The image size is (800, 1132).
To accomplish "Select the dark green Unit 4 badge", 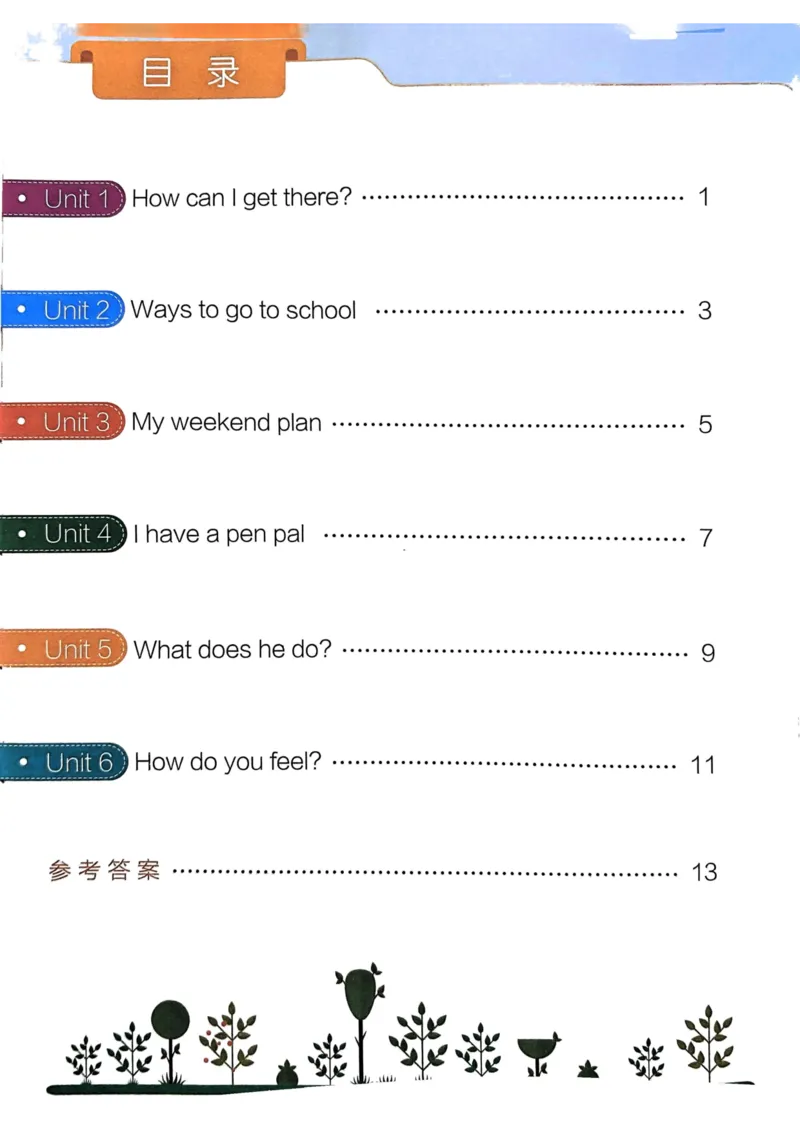I will coord(65,534).
